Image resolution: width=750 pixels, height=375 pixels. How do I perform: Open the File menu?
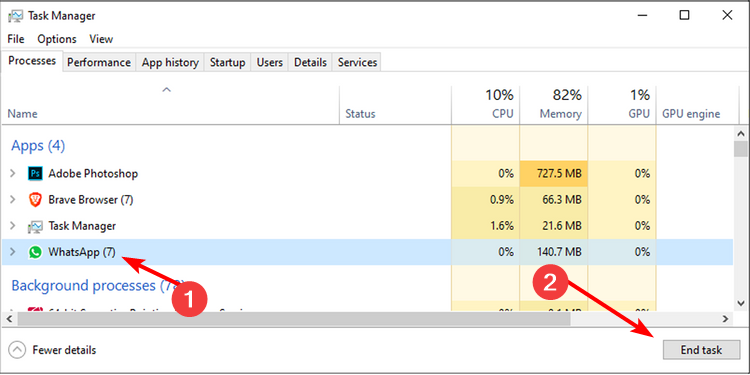[x=16, y=39]
